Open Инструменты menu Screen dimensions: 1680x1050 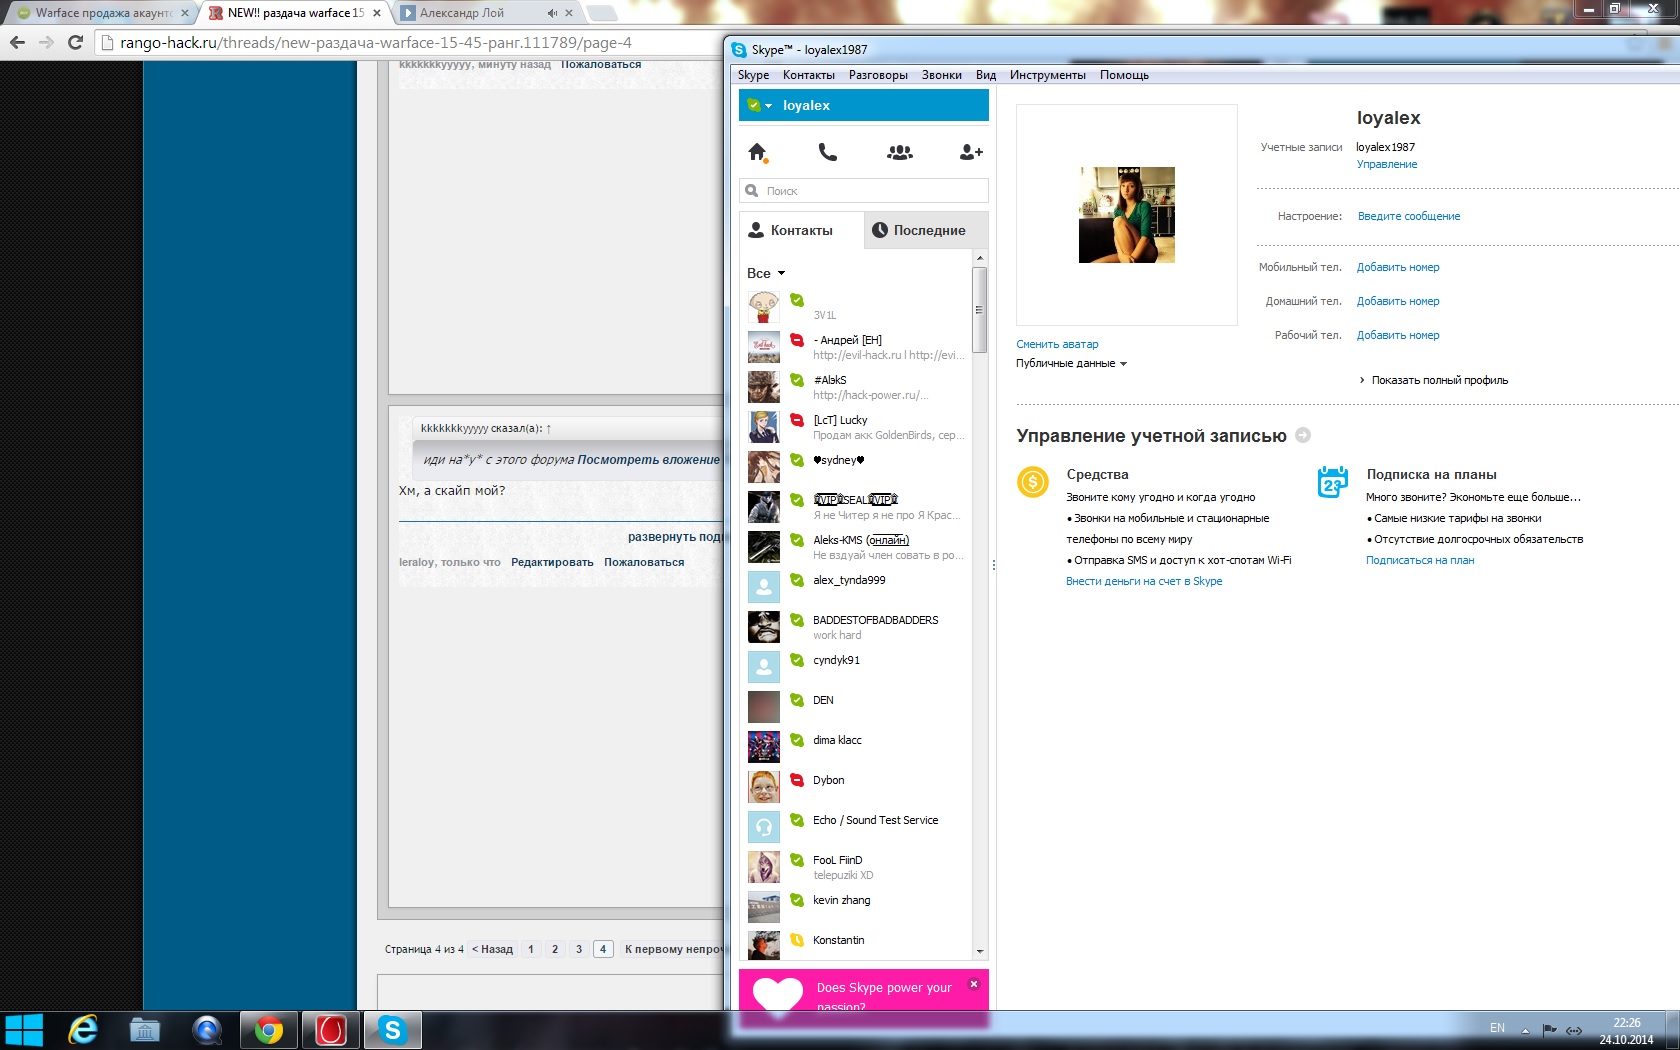(1047, 75)
